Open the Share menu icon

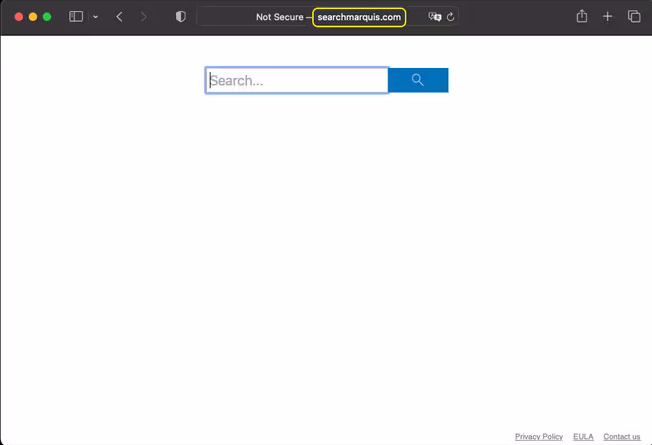pos(582,17)
